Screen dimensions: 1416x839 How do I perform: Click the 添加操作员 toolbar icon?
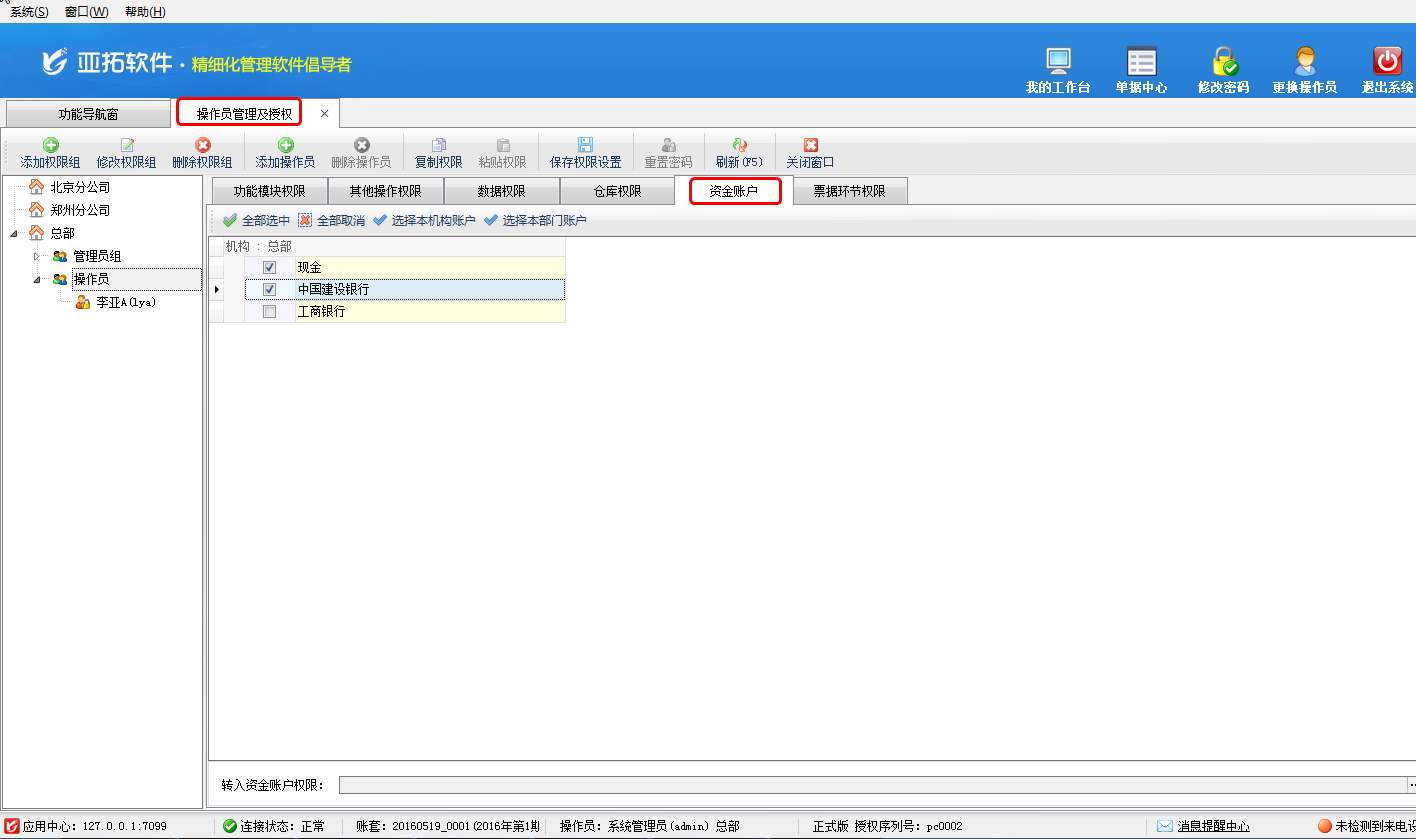tap(285, 146)
